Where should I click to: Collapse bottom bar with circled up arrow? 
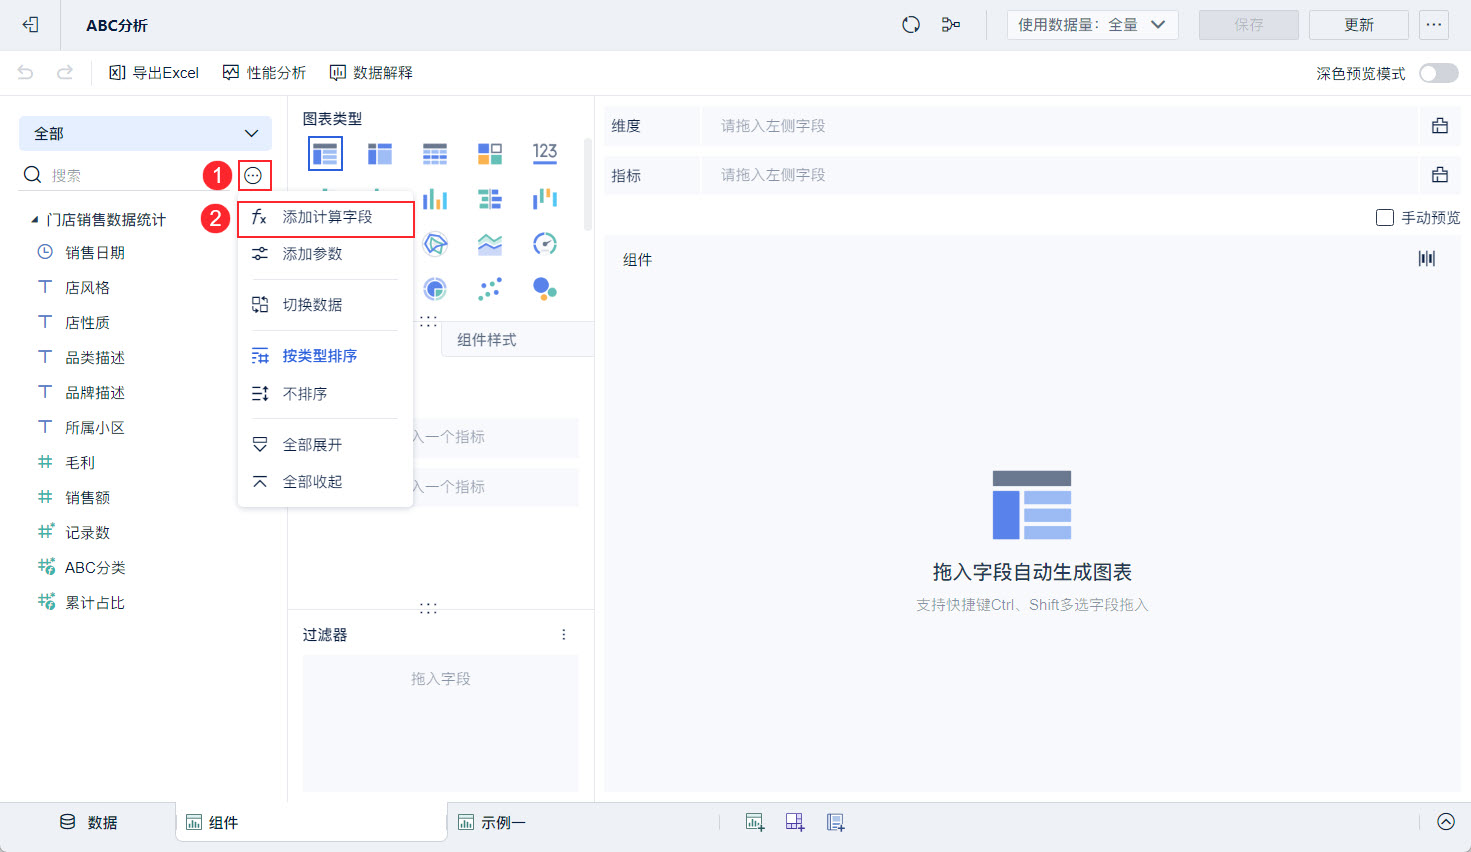point(1446,822)
